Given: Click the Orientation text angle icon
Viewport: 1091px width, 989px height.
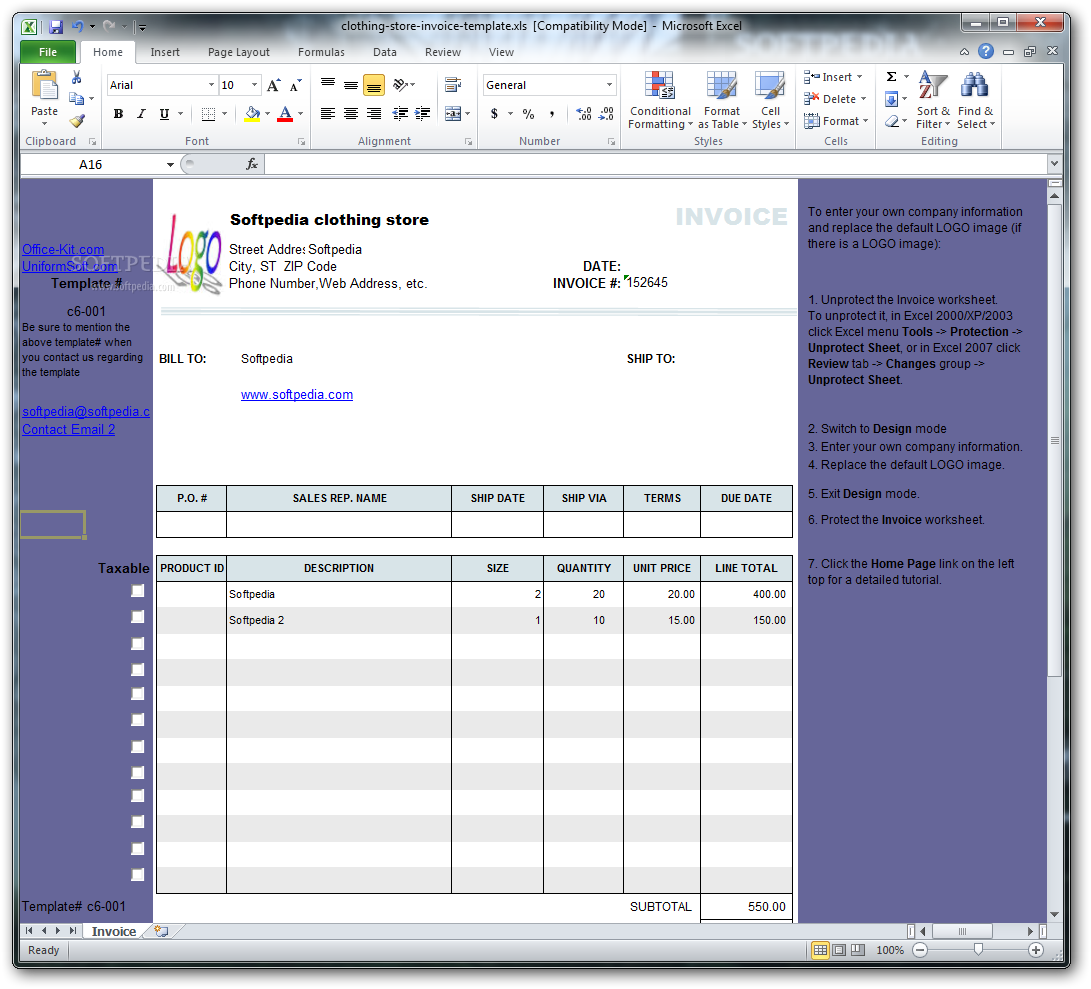Looking at the screenshot, I should [x=400, y=85].
